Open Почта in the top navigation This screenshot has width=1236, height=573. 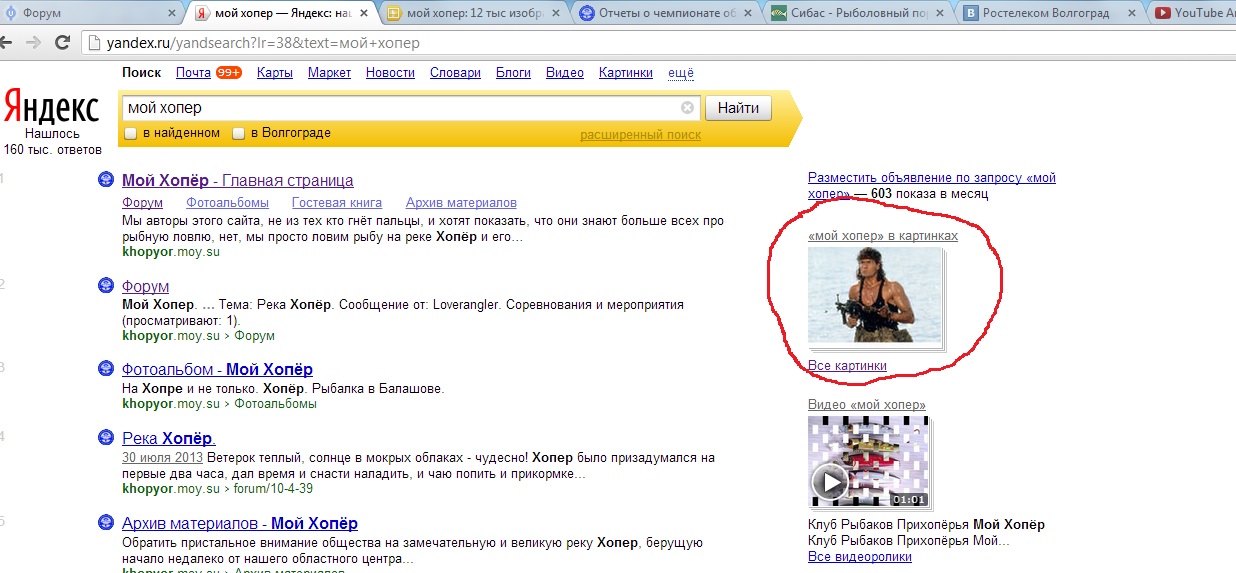(193, 73)
